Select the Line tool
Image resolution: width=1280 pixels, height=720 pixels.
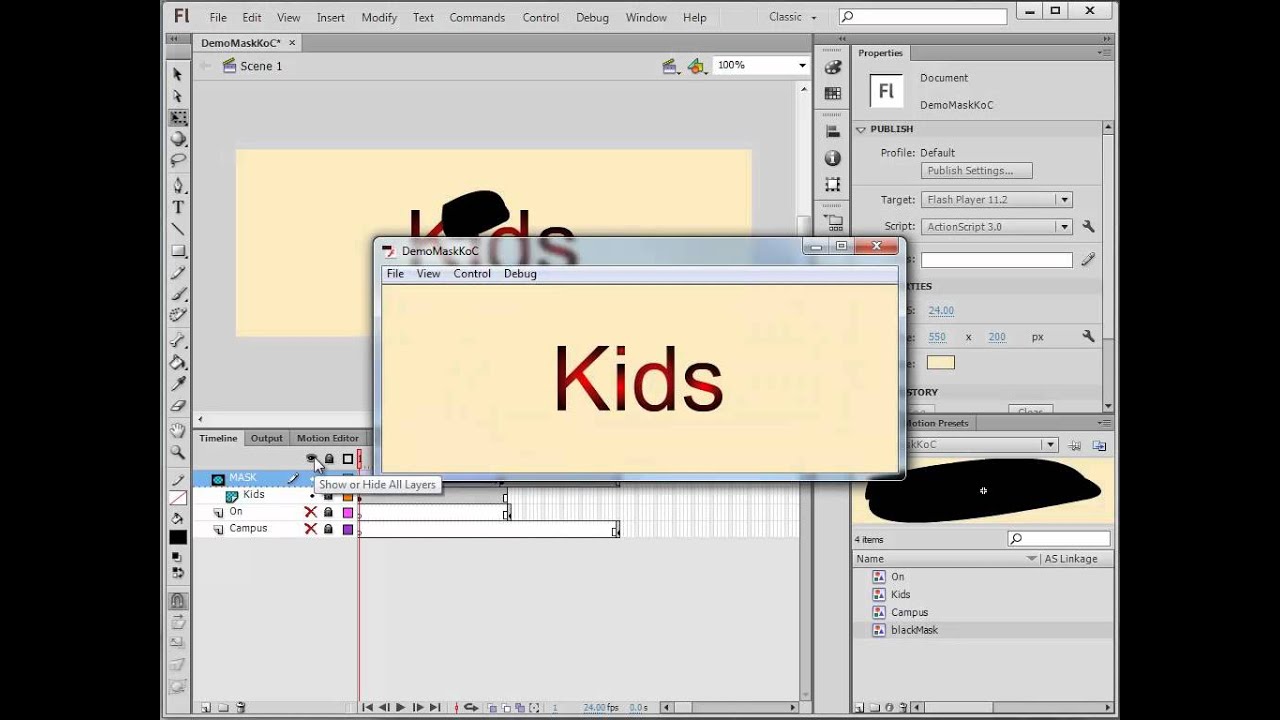click(178, 229)
